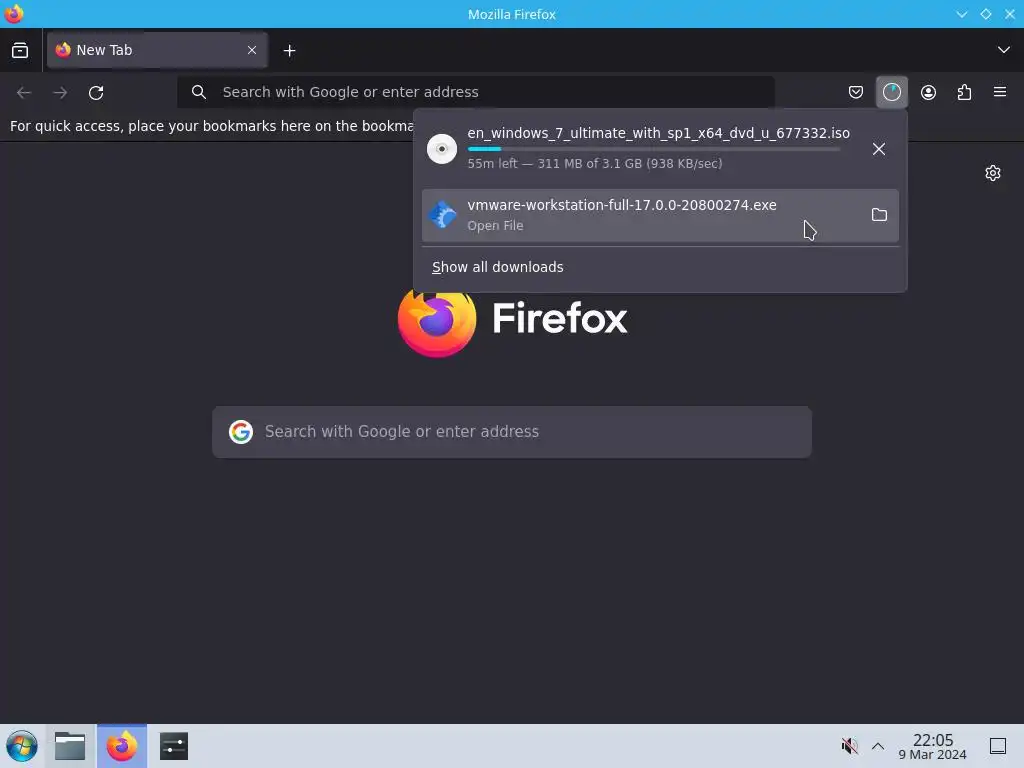This screenshot has width=1024, height=768.
Task: Open a new tab with plus button
Action: [x=289, y=50]
